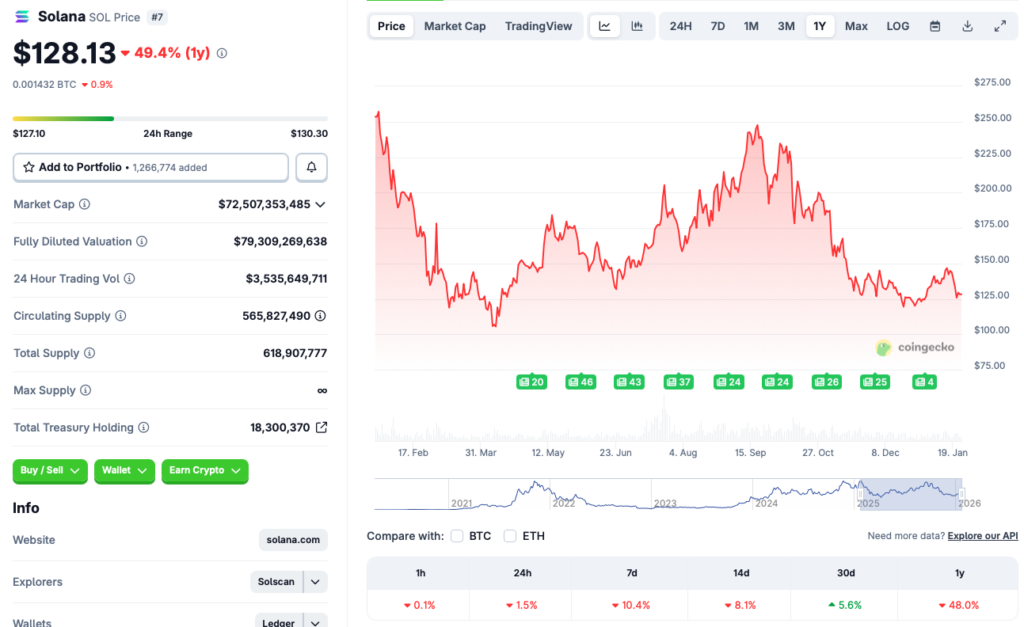Click the Explore our API link
Screen dimensions: 1024x627
(981, 535)
